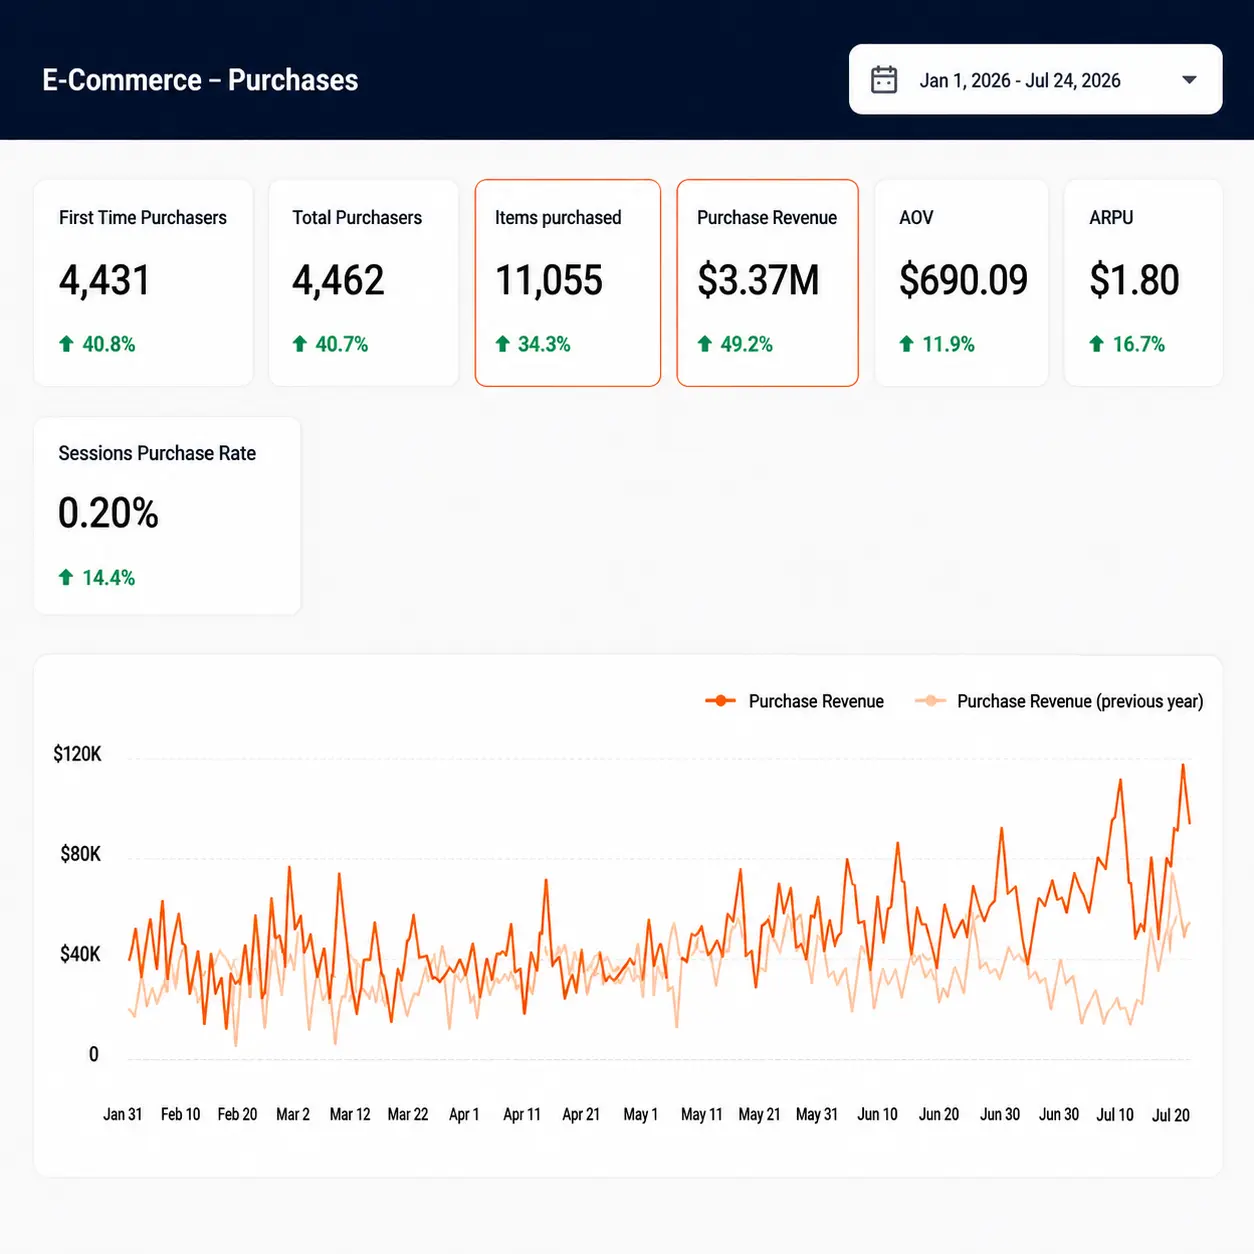The width and height of the screenshot is (1254, 1254).
Task: Click the light orange previous year legend marker
Action: [930, 701]
